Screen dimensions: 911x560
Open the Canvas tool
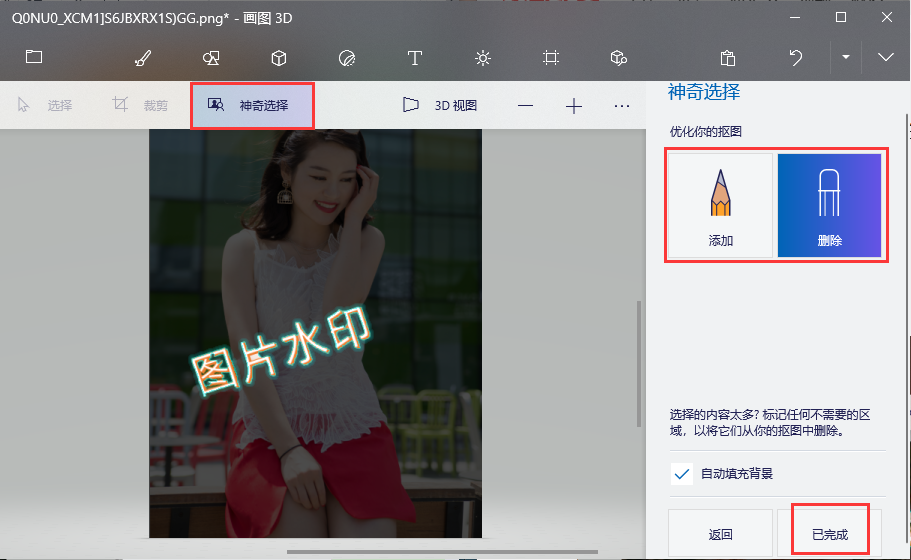click(550, 58)
